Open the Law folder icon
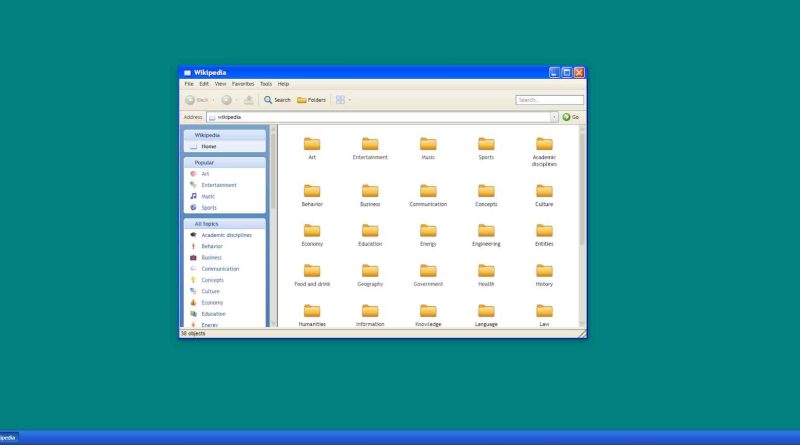800x445 pixels. (x=544, y=311)
